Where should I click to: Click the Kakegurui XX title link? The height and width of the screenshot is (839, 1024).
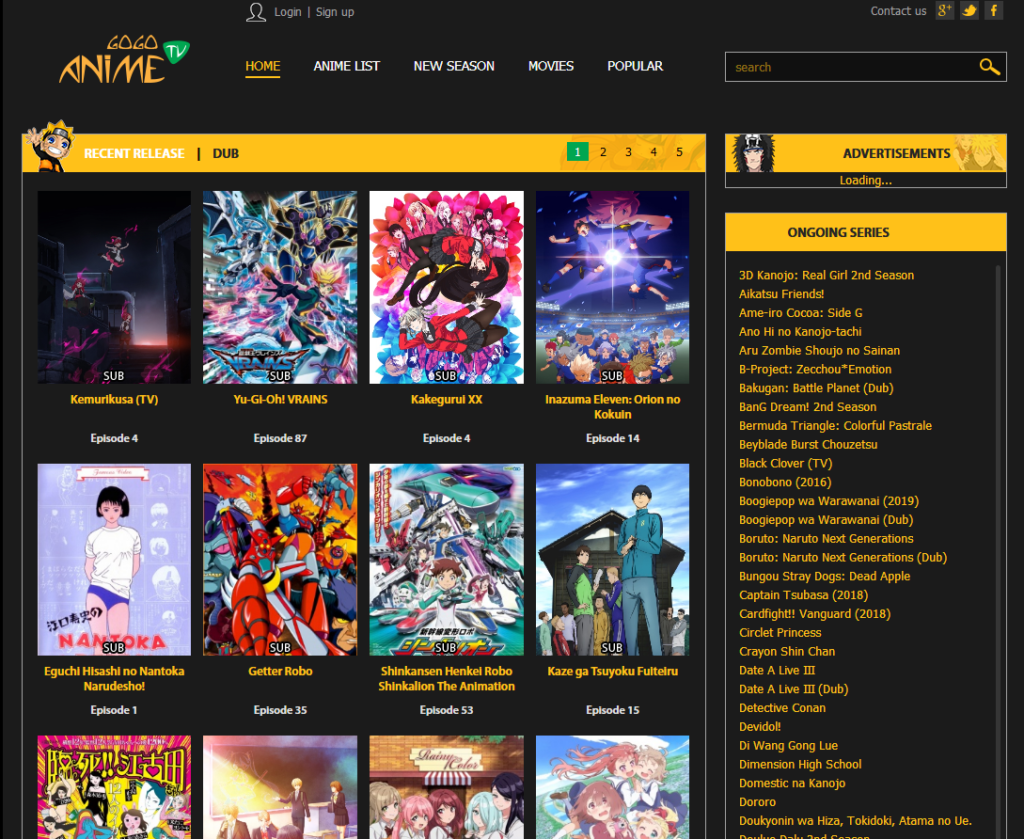click(x=447, y=399)
